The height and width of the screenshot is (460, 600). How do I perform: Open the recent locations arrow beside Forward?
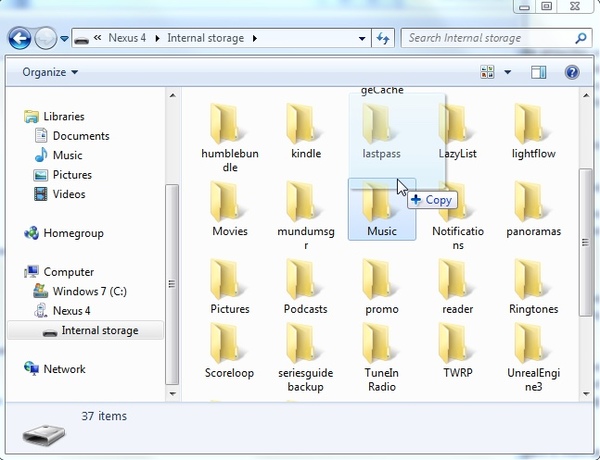point(64,39)
